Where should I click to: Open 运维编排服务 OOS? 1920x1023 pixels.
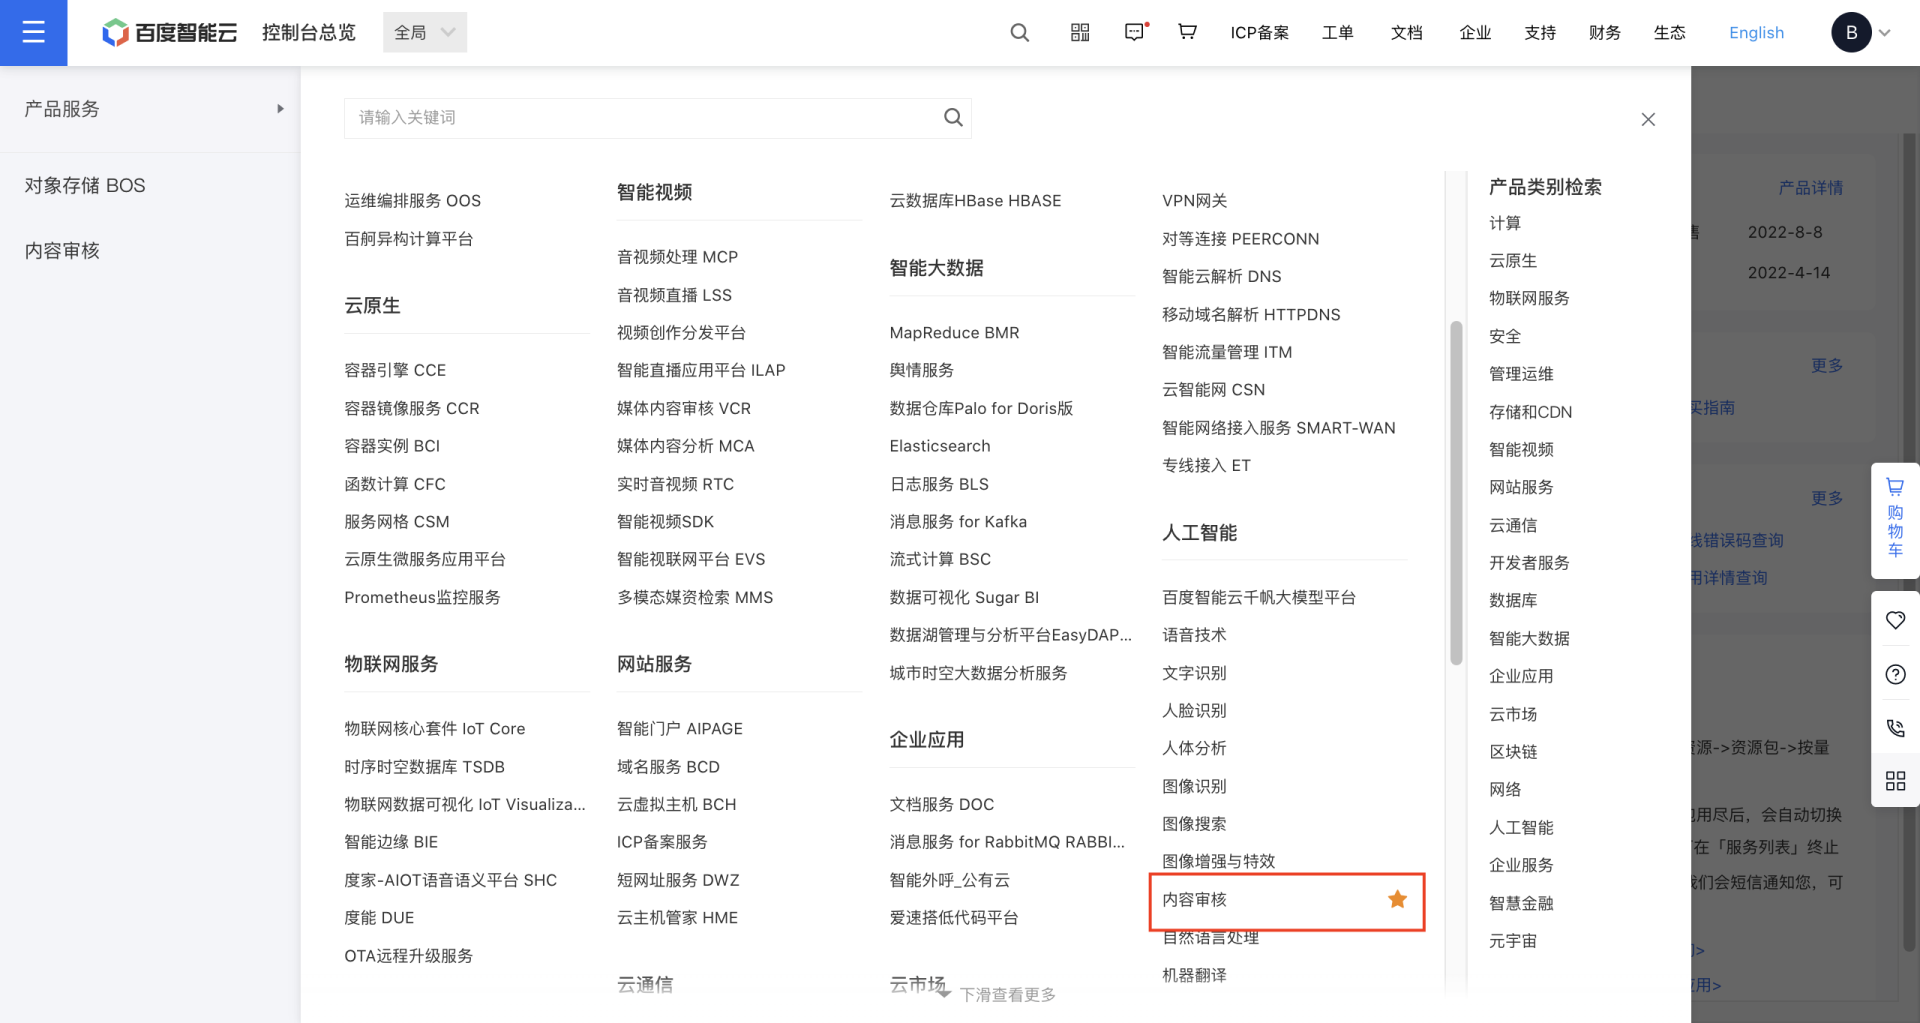point(412,201)
